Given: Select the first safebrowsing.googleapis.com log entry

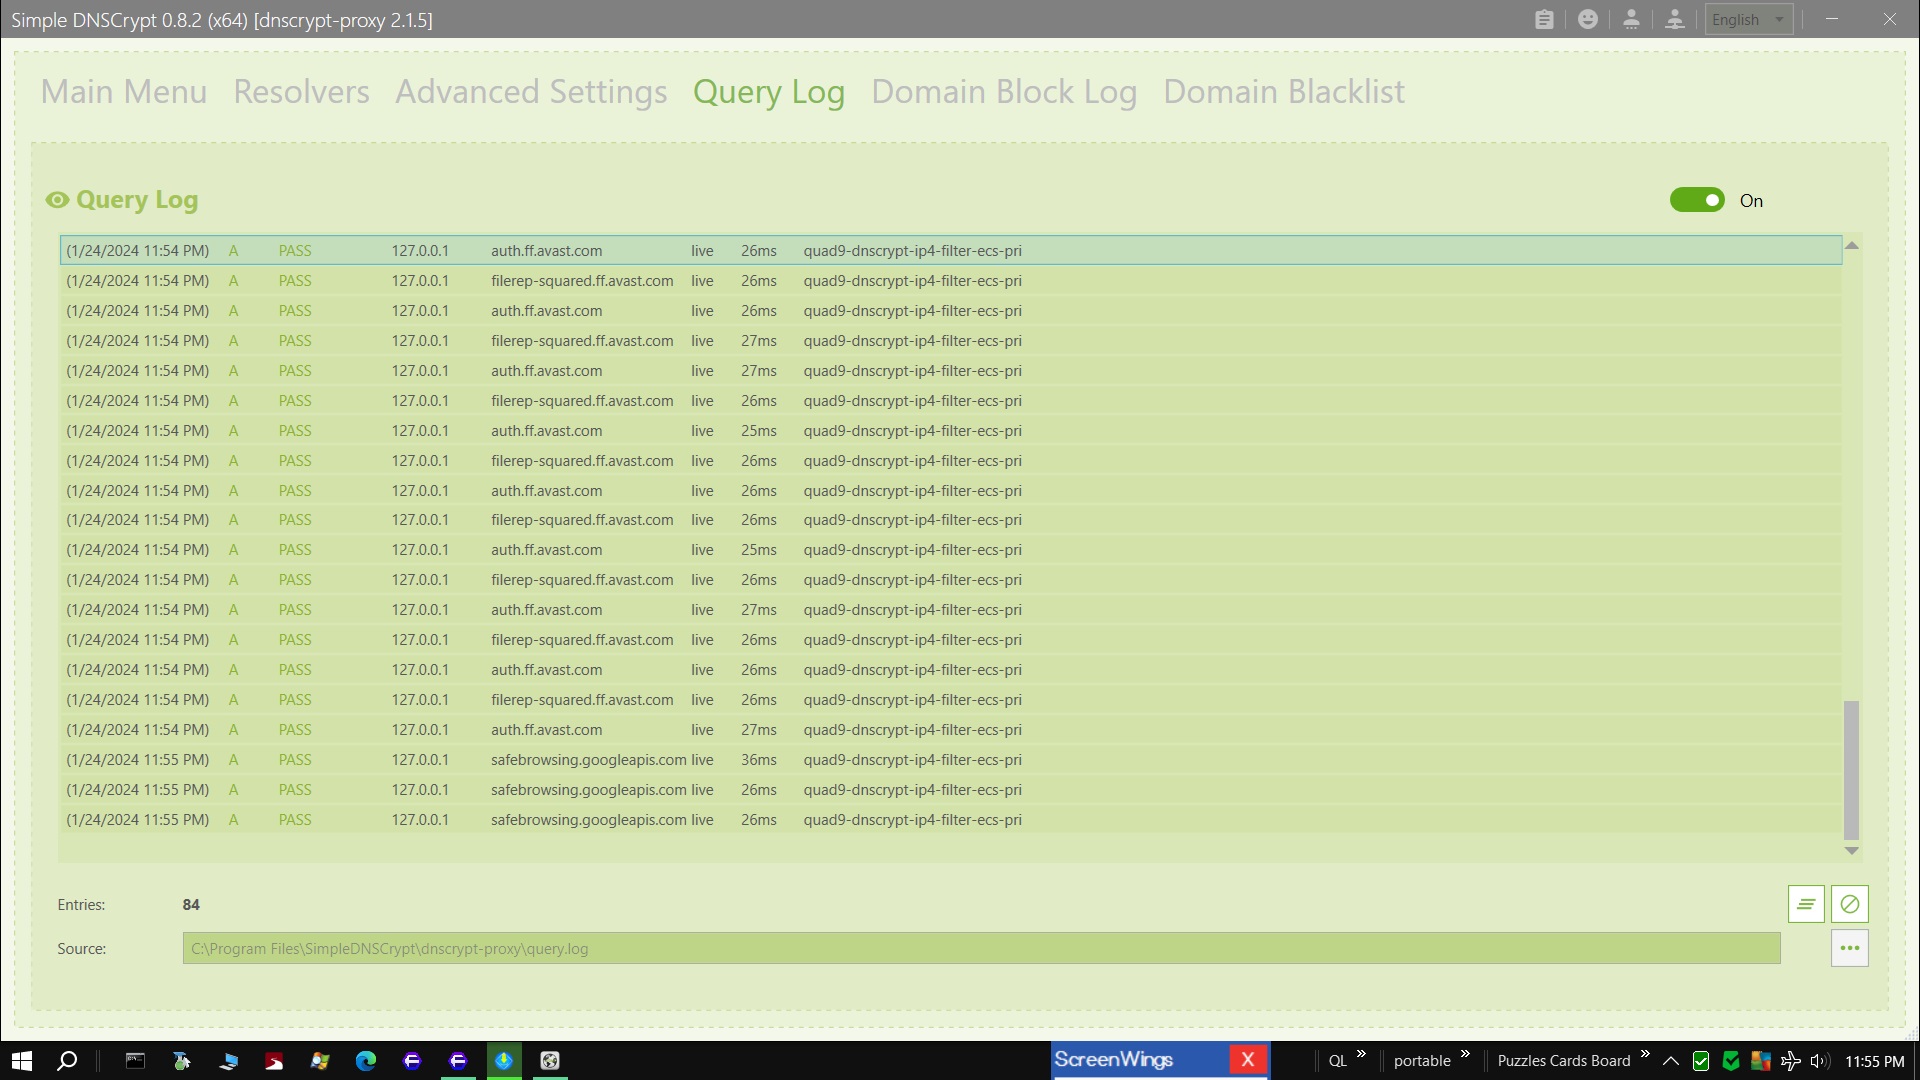Looking at the screenshot, I should coord(588,760).
